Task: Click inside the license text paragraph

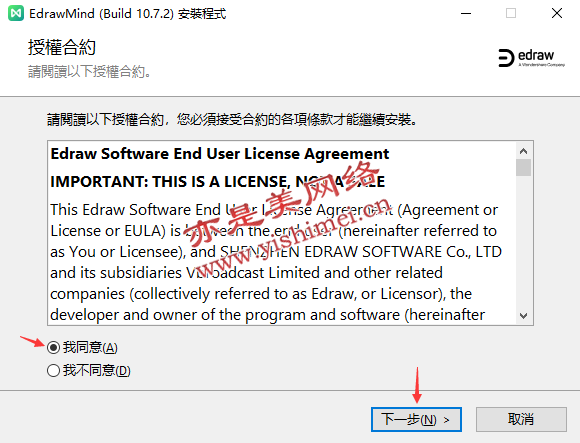Action: tap(276, 262)
